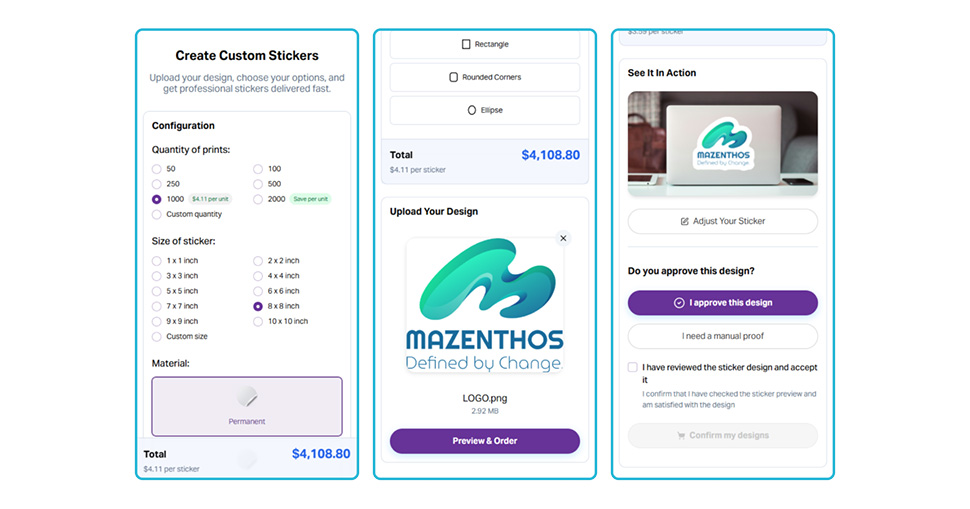Viewport: 970px width, 509px height.
Task: Click the Permanent material sticker icon
Action: [x=247, y=396]
